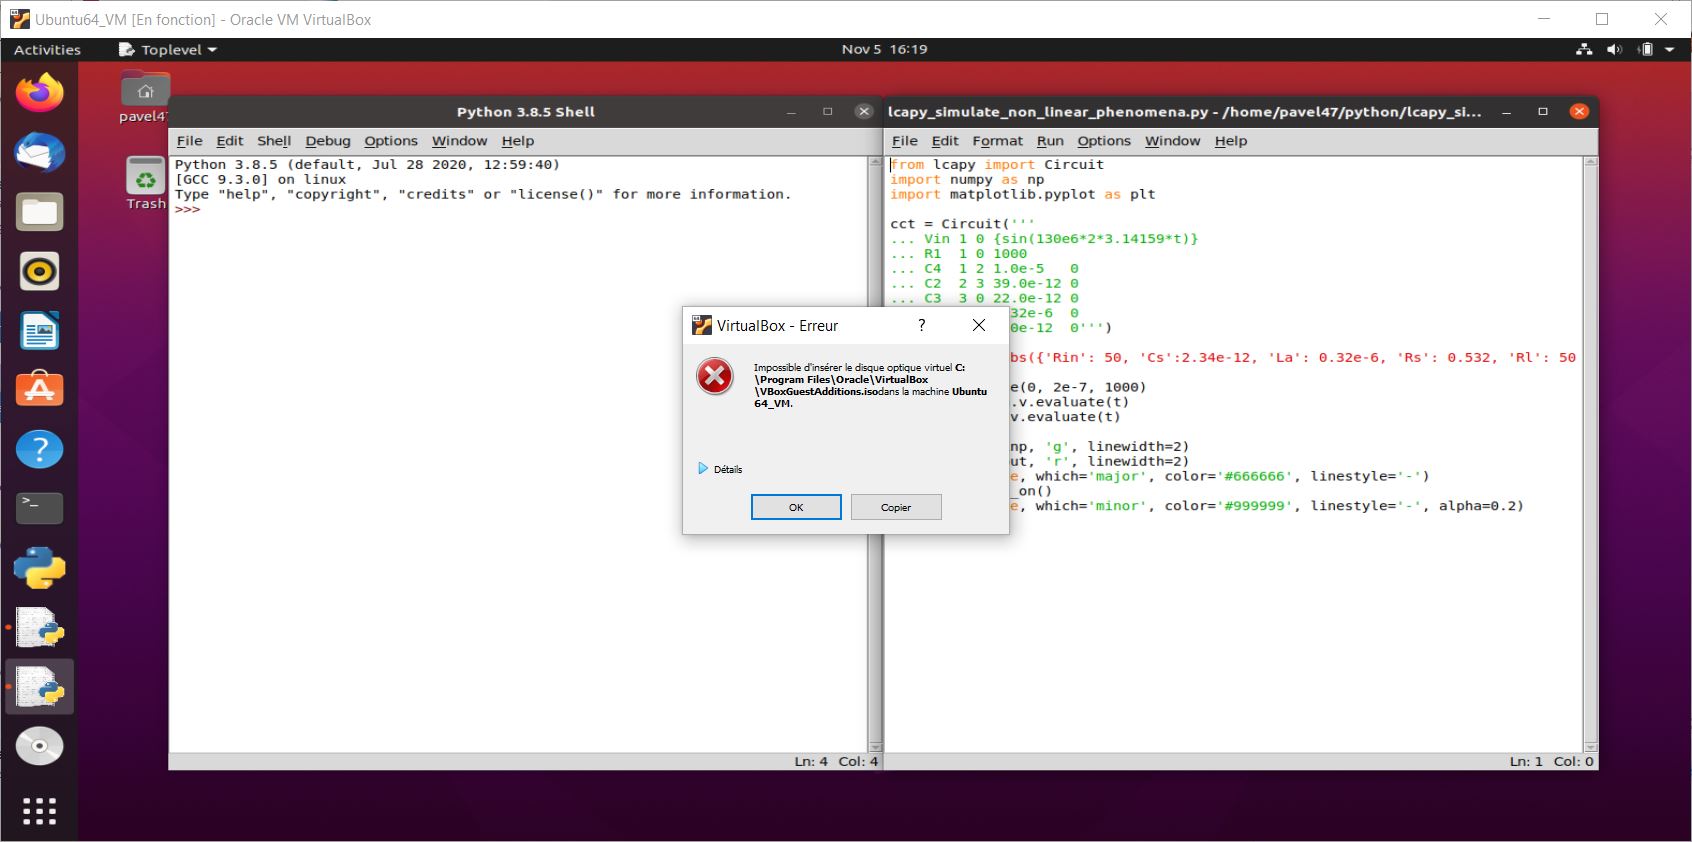Open the battery icon in the top bar
Image resolution: width=1692 pixels, height=842 pixels.
[1645, 49]
